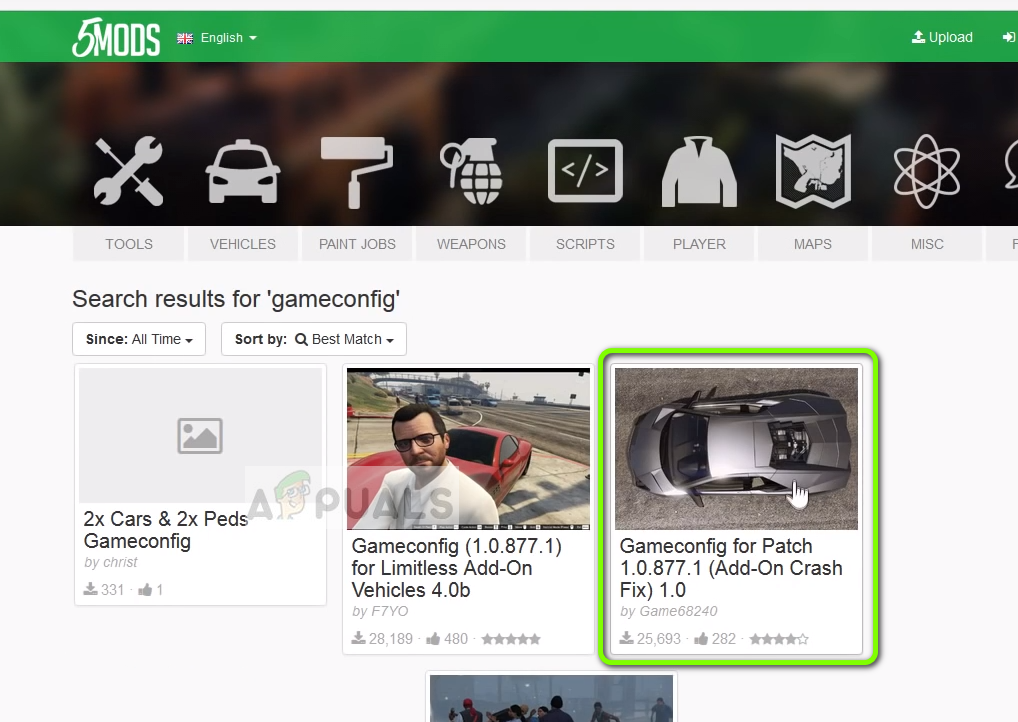This screenshot has width=1018, height=722.
Task: Click author name christ
Action: [x=121, y=562]
